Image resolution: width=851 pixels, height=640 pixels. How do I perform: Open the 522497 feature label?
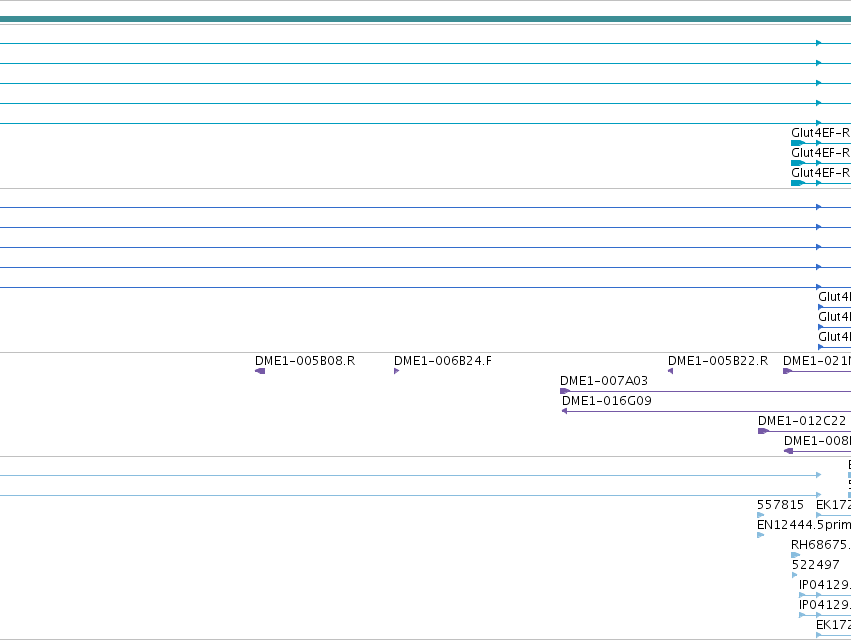tap(816, 565)
